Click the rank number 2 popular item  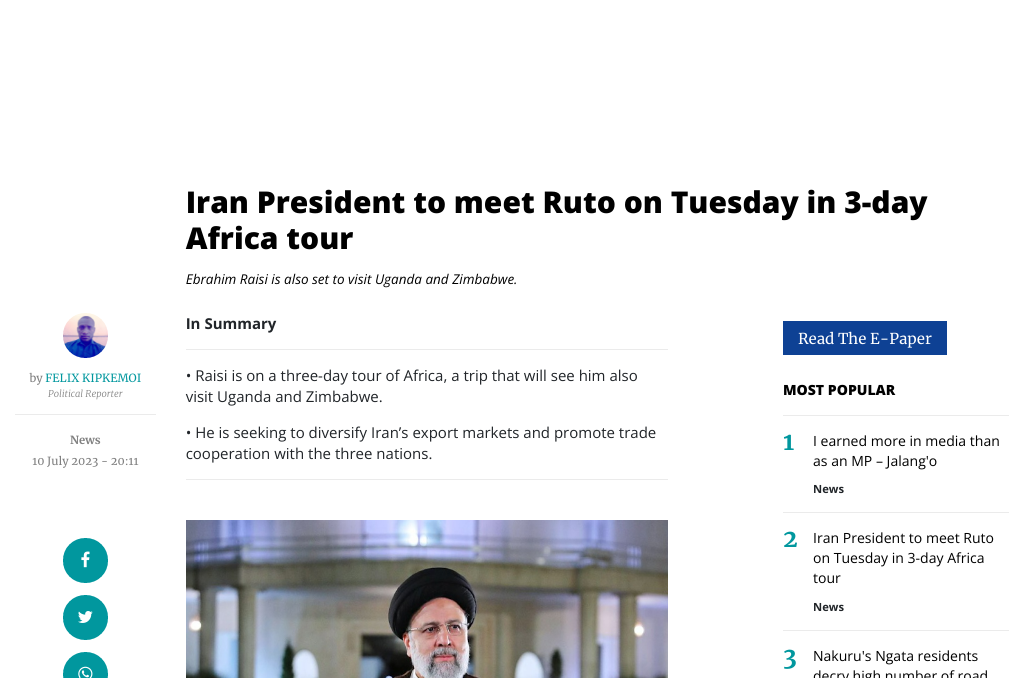pyautogui.click(x=789, y=540)
